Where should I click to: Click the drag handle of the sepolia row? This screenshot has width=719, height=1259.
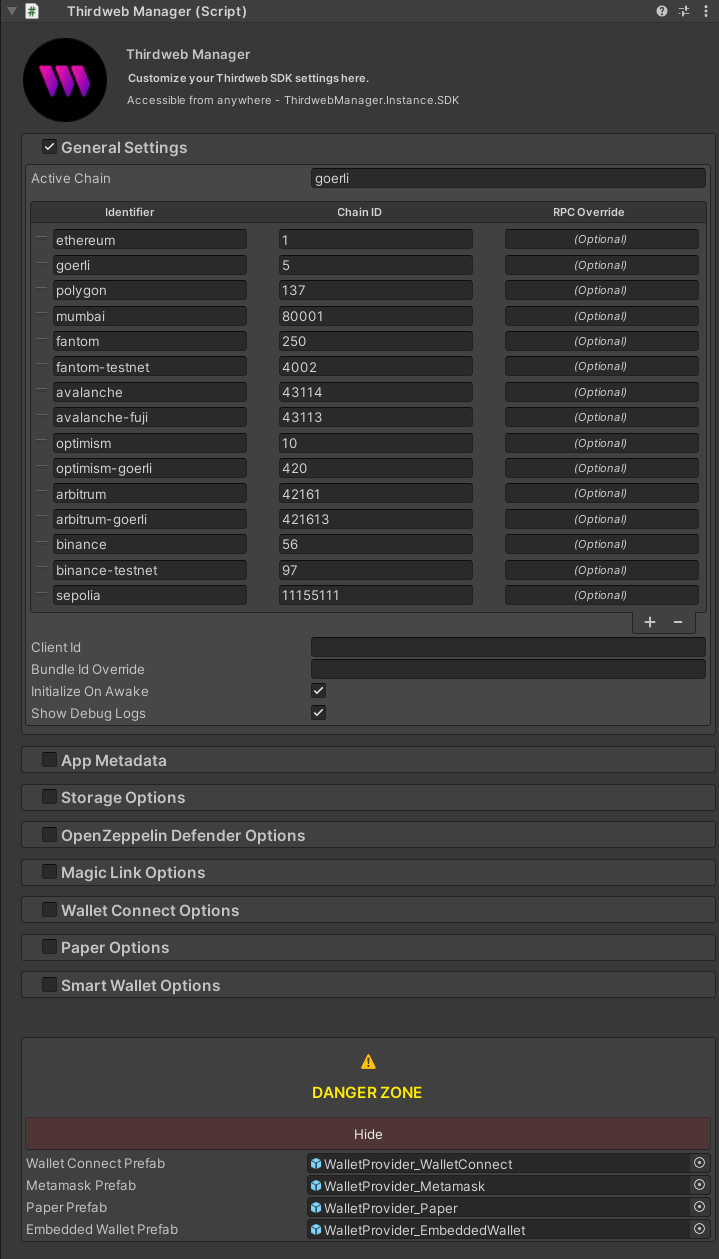coord(41,595)
